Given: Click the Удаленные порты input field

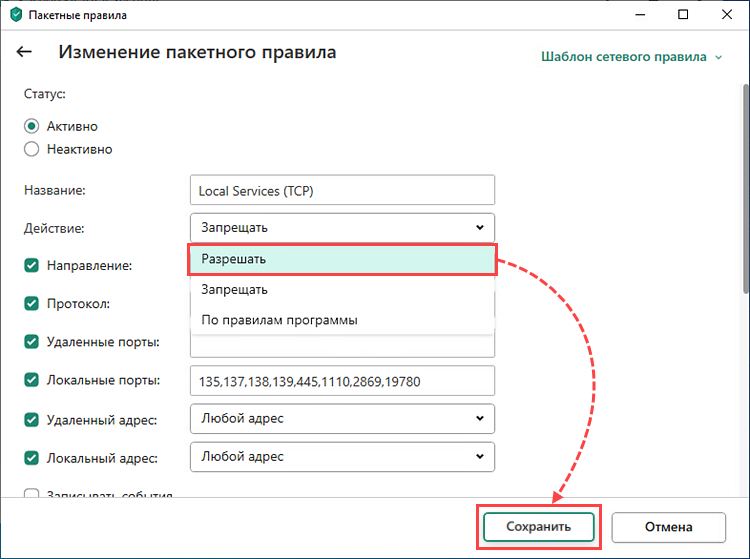Looking at the screenshot, I should (342, 346).
